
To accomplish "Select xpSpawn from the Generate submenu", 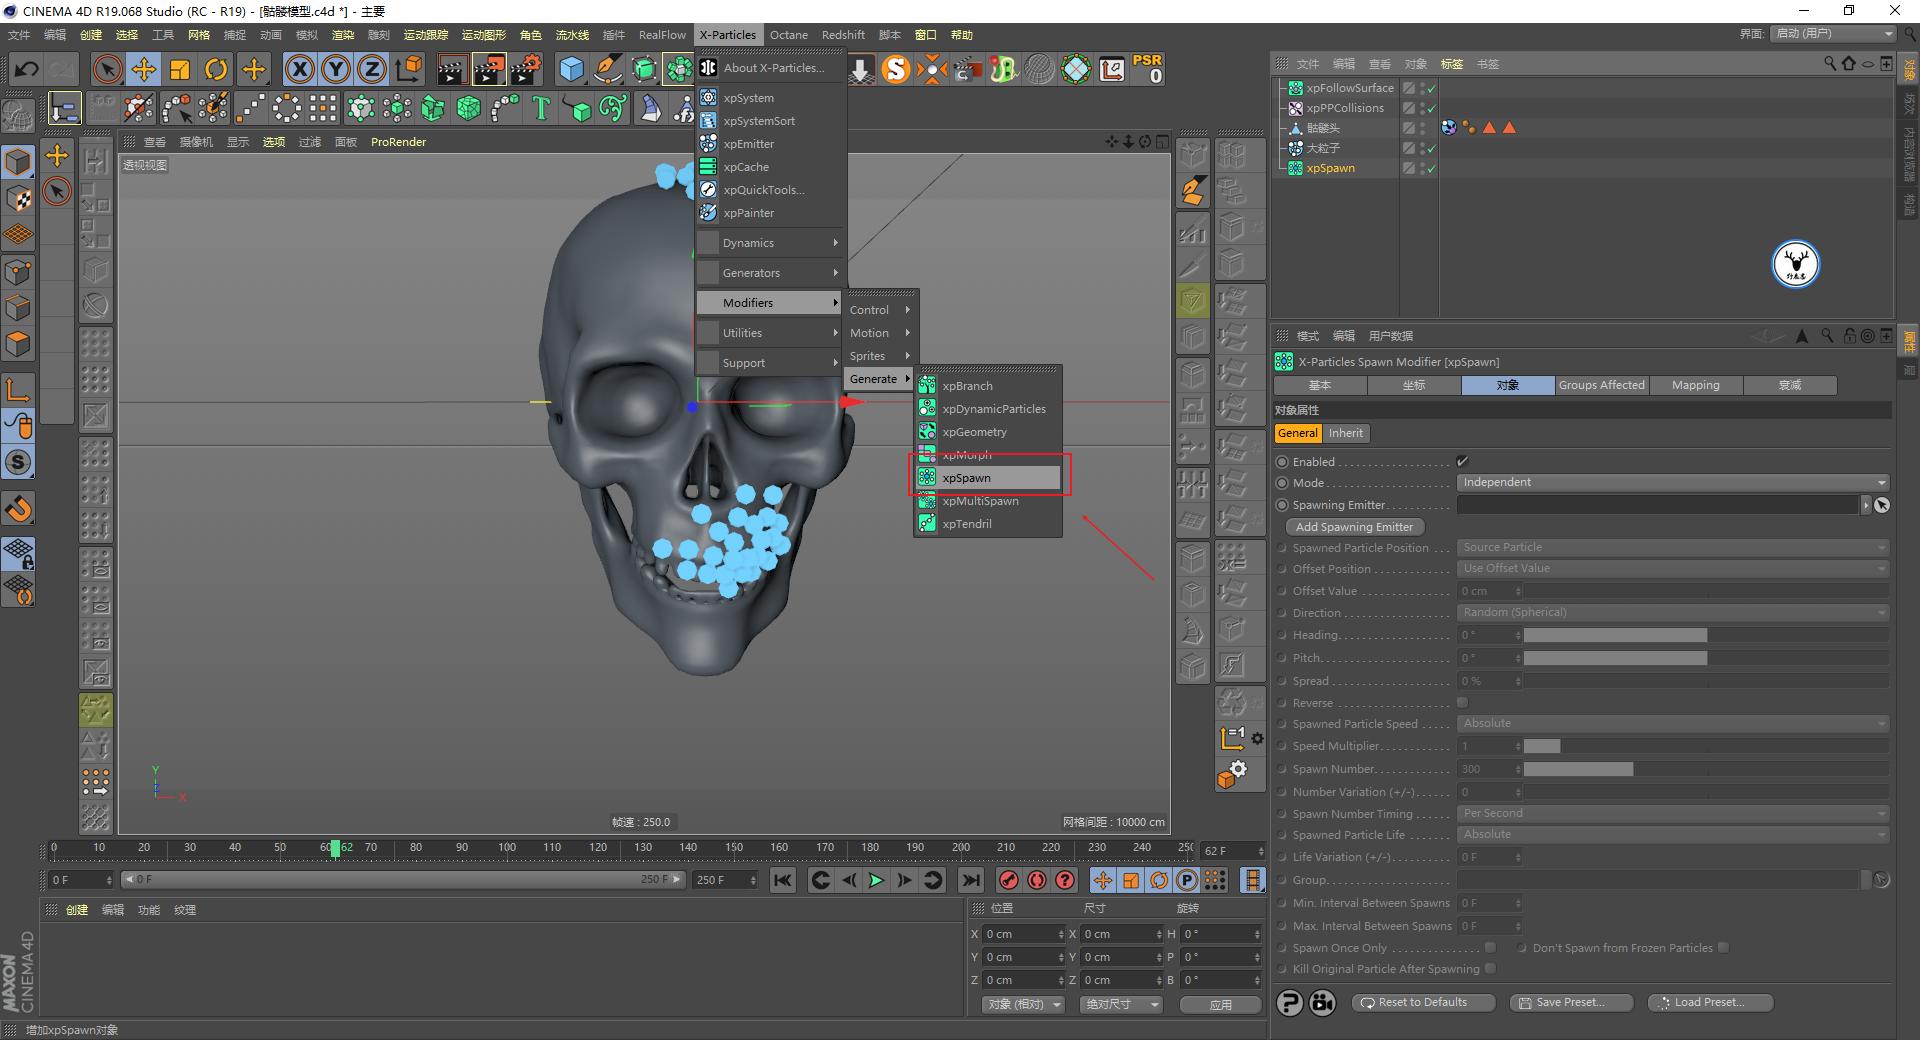I will pos(965,478).
